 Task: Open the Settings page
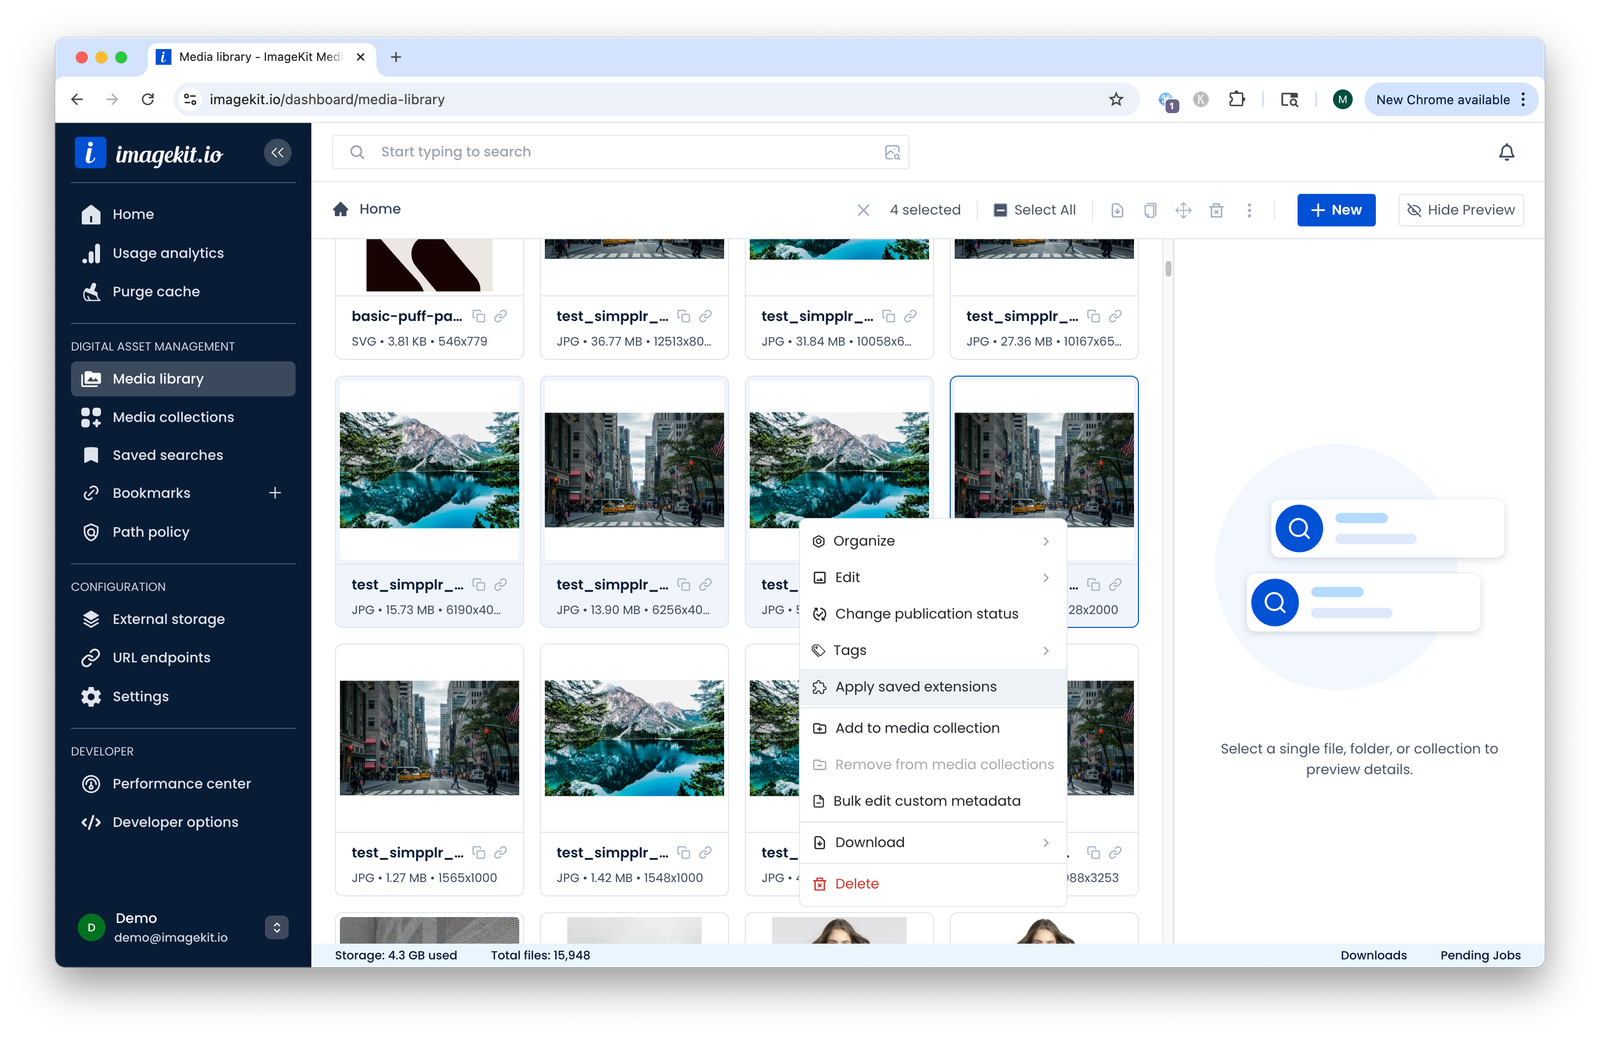183,696
